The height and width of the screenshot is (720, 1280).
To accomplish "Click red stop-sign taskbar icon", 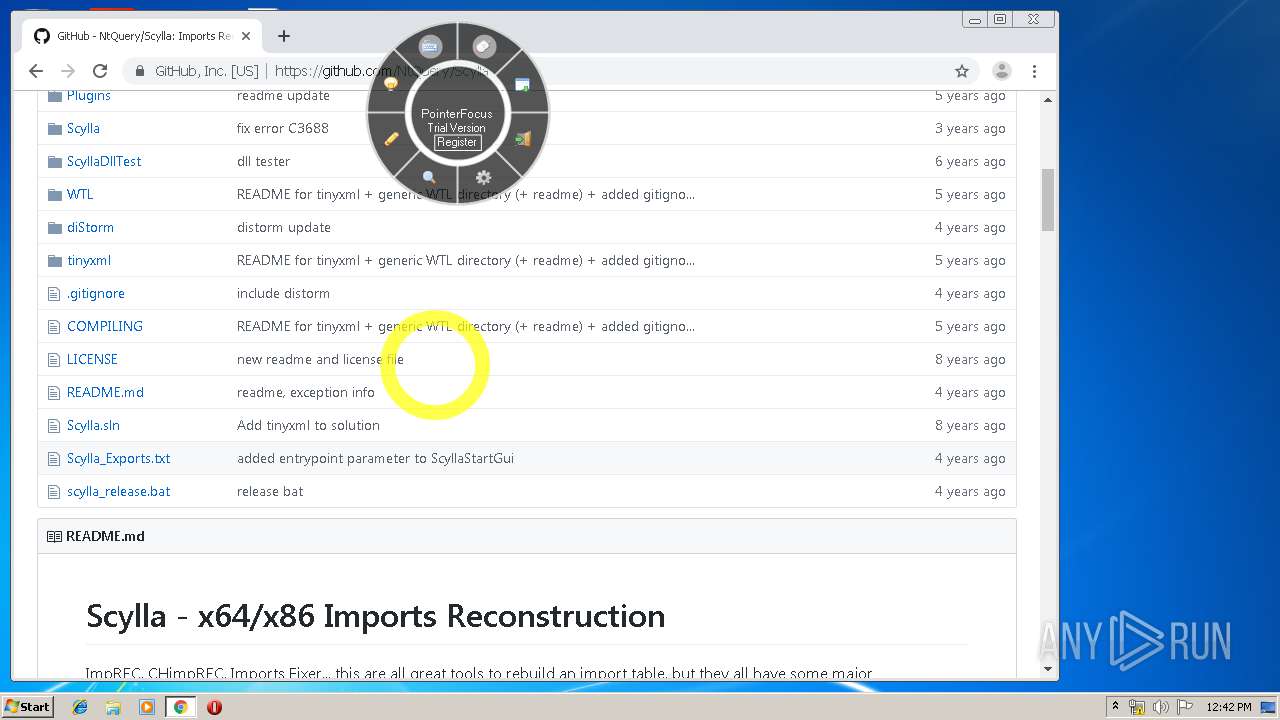I will [214, 707].
